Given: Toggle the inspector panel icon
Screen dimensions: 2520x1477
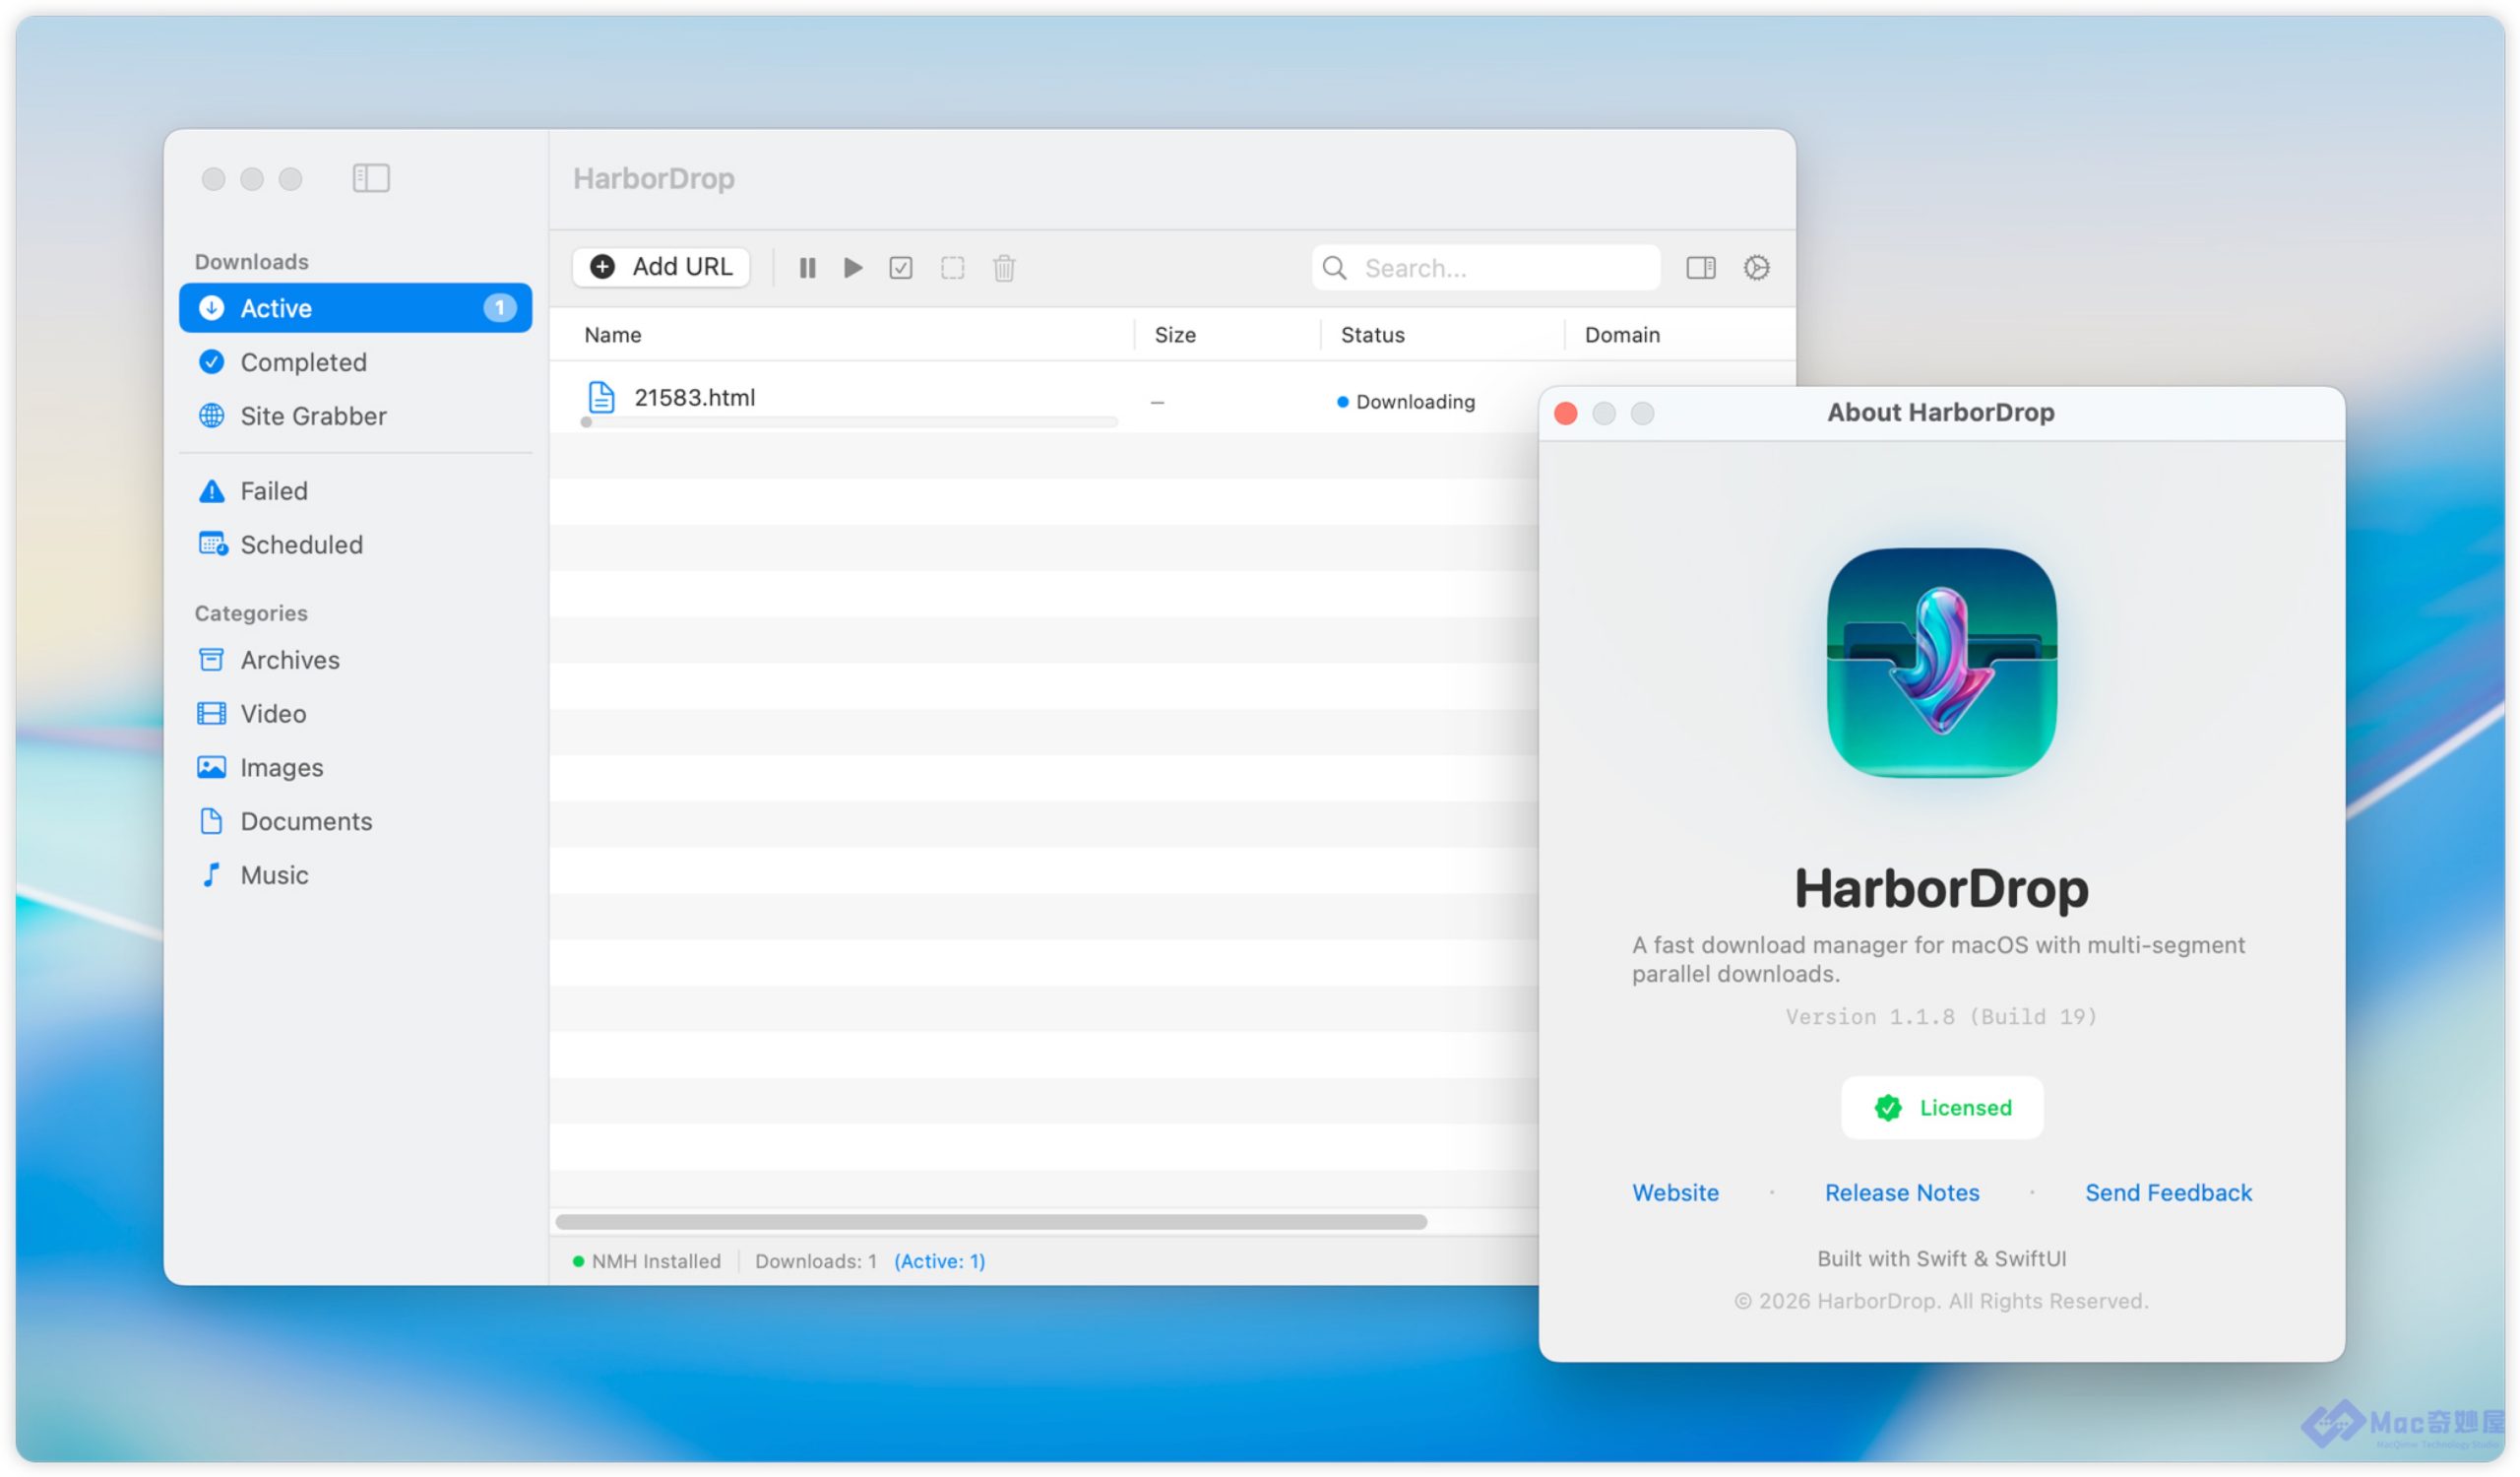Looking at the screenshot, I should pos(1700,268).
